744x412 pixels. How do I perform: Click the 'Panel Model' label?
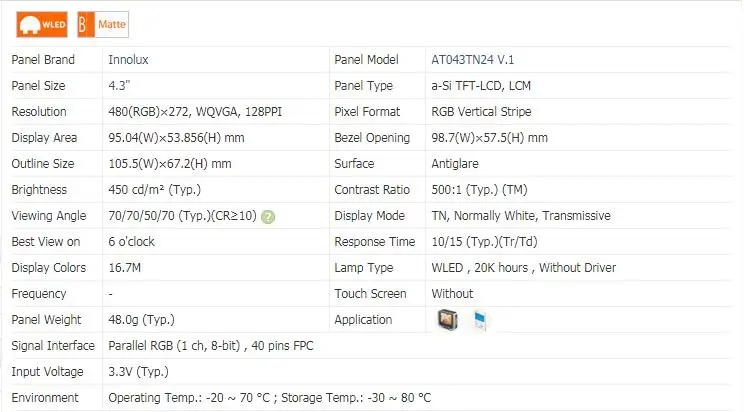366,60
